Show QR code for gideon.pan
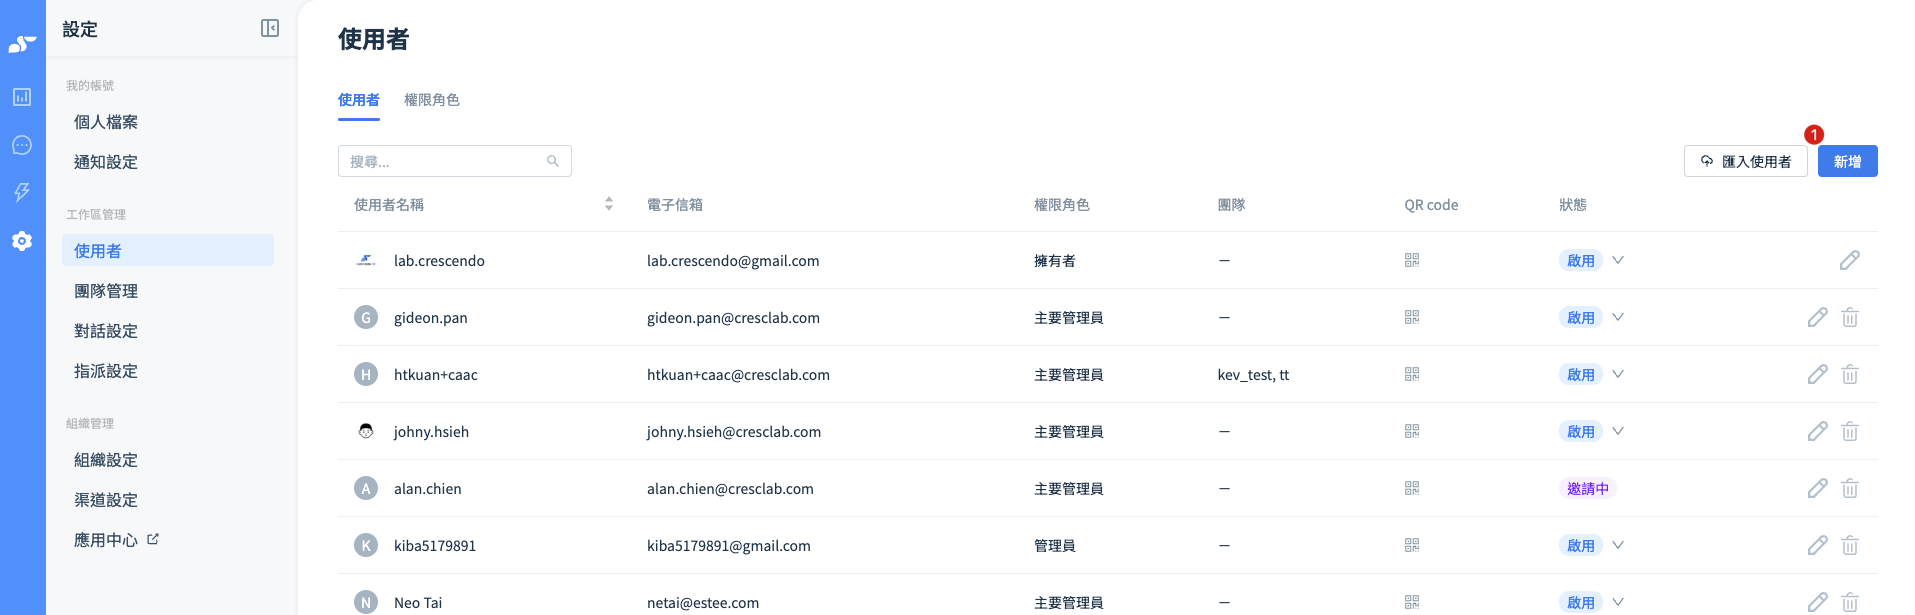 pyautogui.click(x=1411, y=317)
